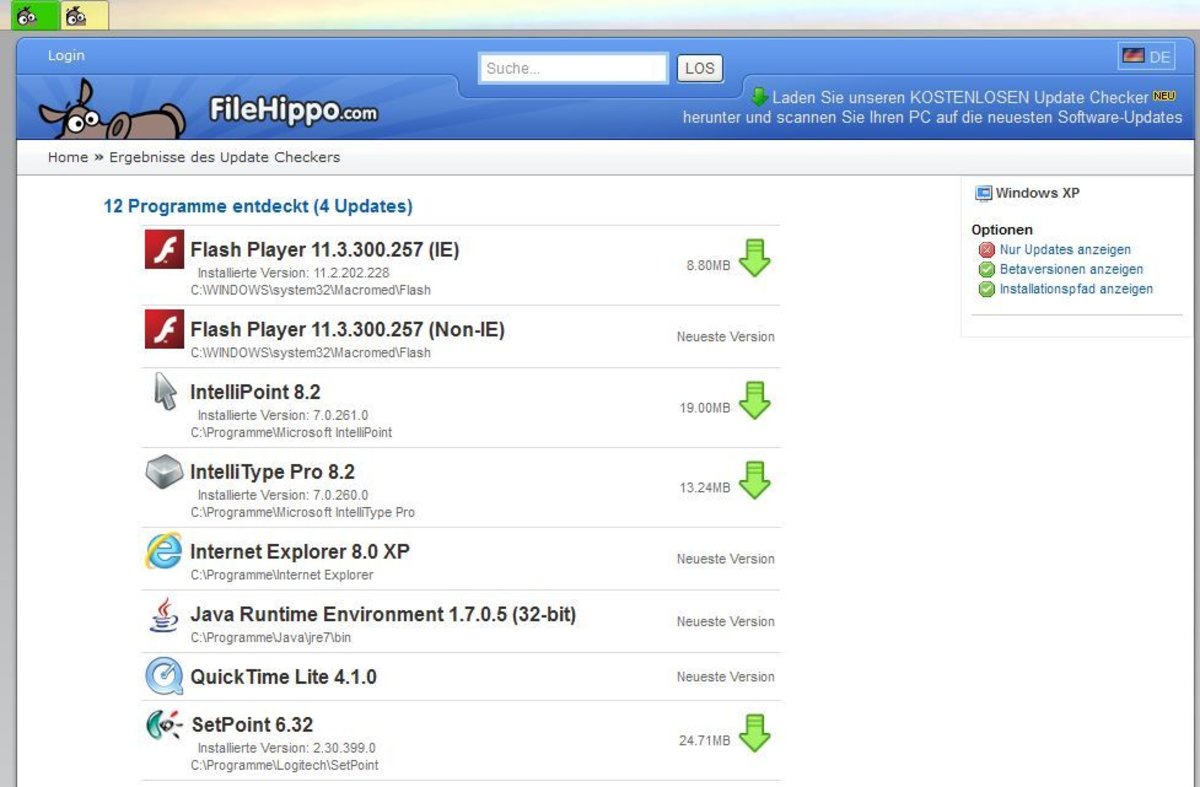
Task: Click the German flag icon
Action: [x=1133, y=56]
